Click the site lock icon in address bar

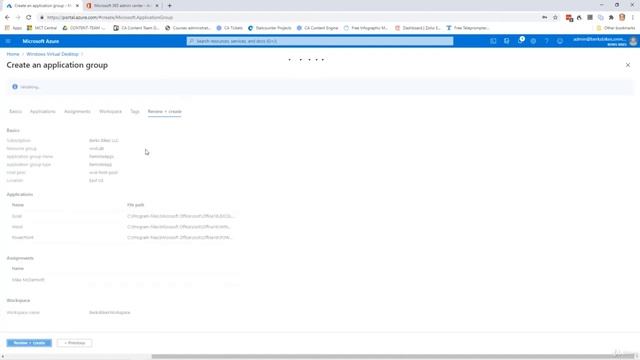click(42, 18)
